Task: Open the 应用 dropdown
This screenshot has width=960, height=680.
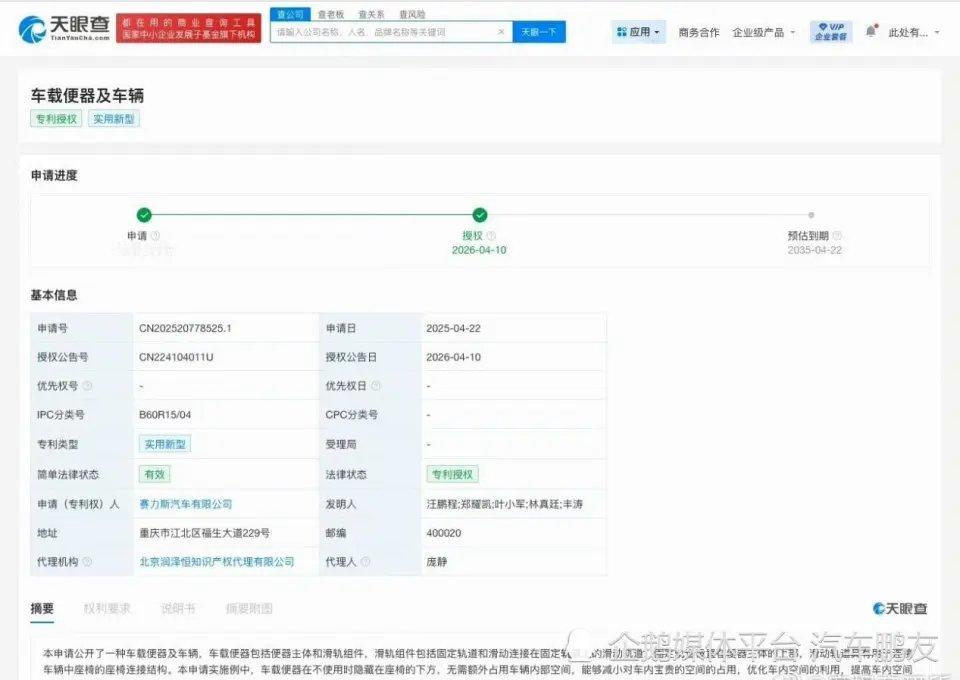Action: (638, 32)
